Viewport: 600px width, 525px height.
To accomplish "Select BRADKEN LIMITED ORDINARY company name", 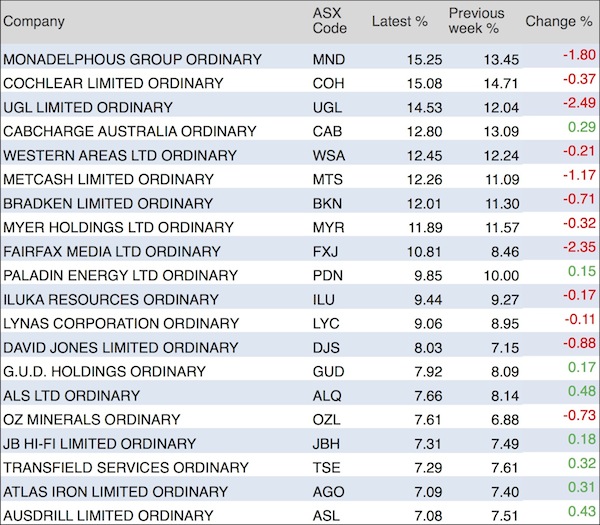I will [108, 203].
